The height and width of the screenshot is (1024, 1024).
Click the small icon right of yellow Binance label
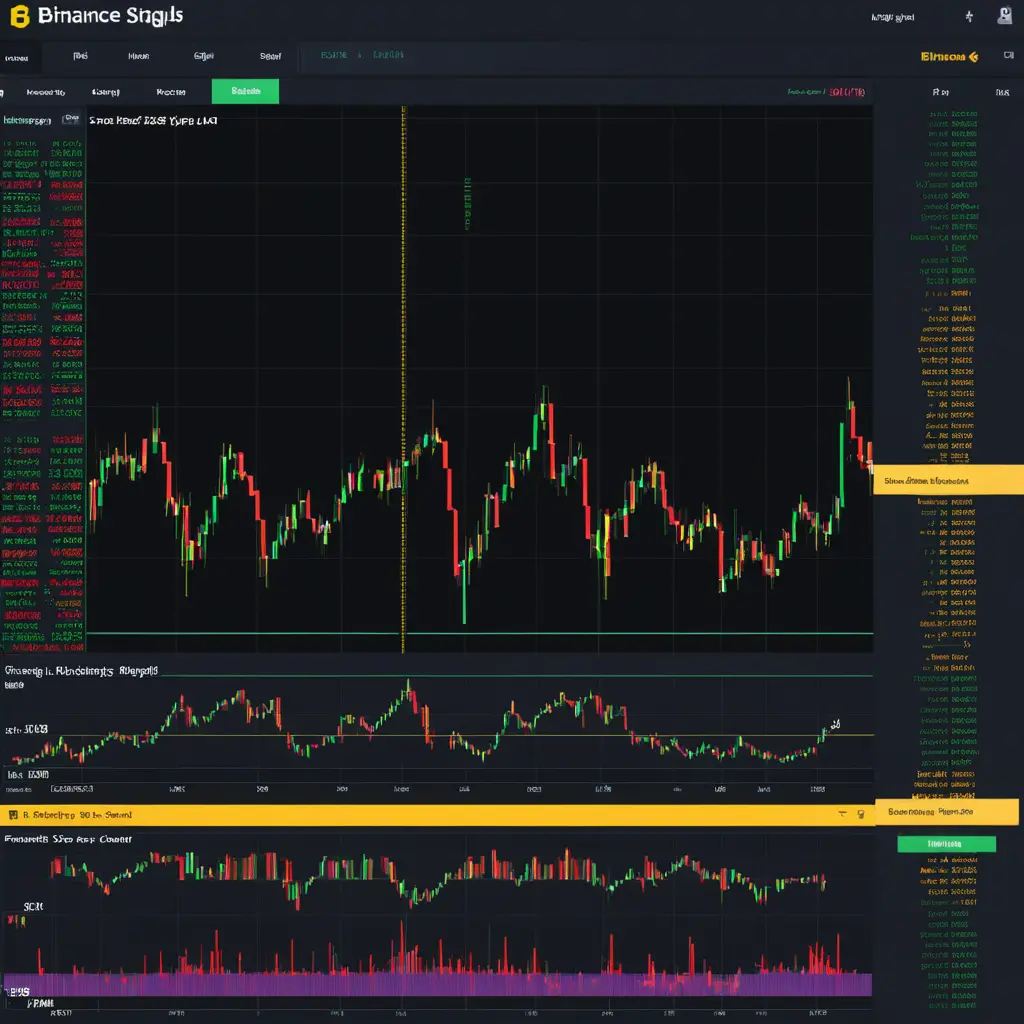[1007, 57]
